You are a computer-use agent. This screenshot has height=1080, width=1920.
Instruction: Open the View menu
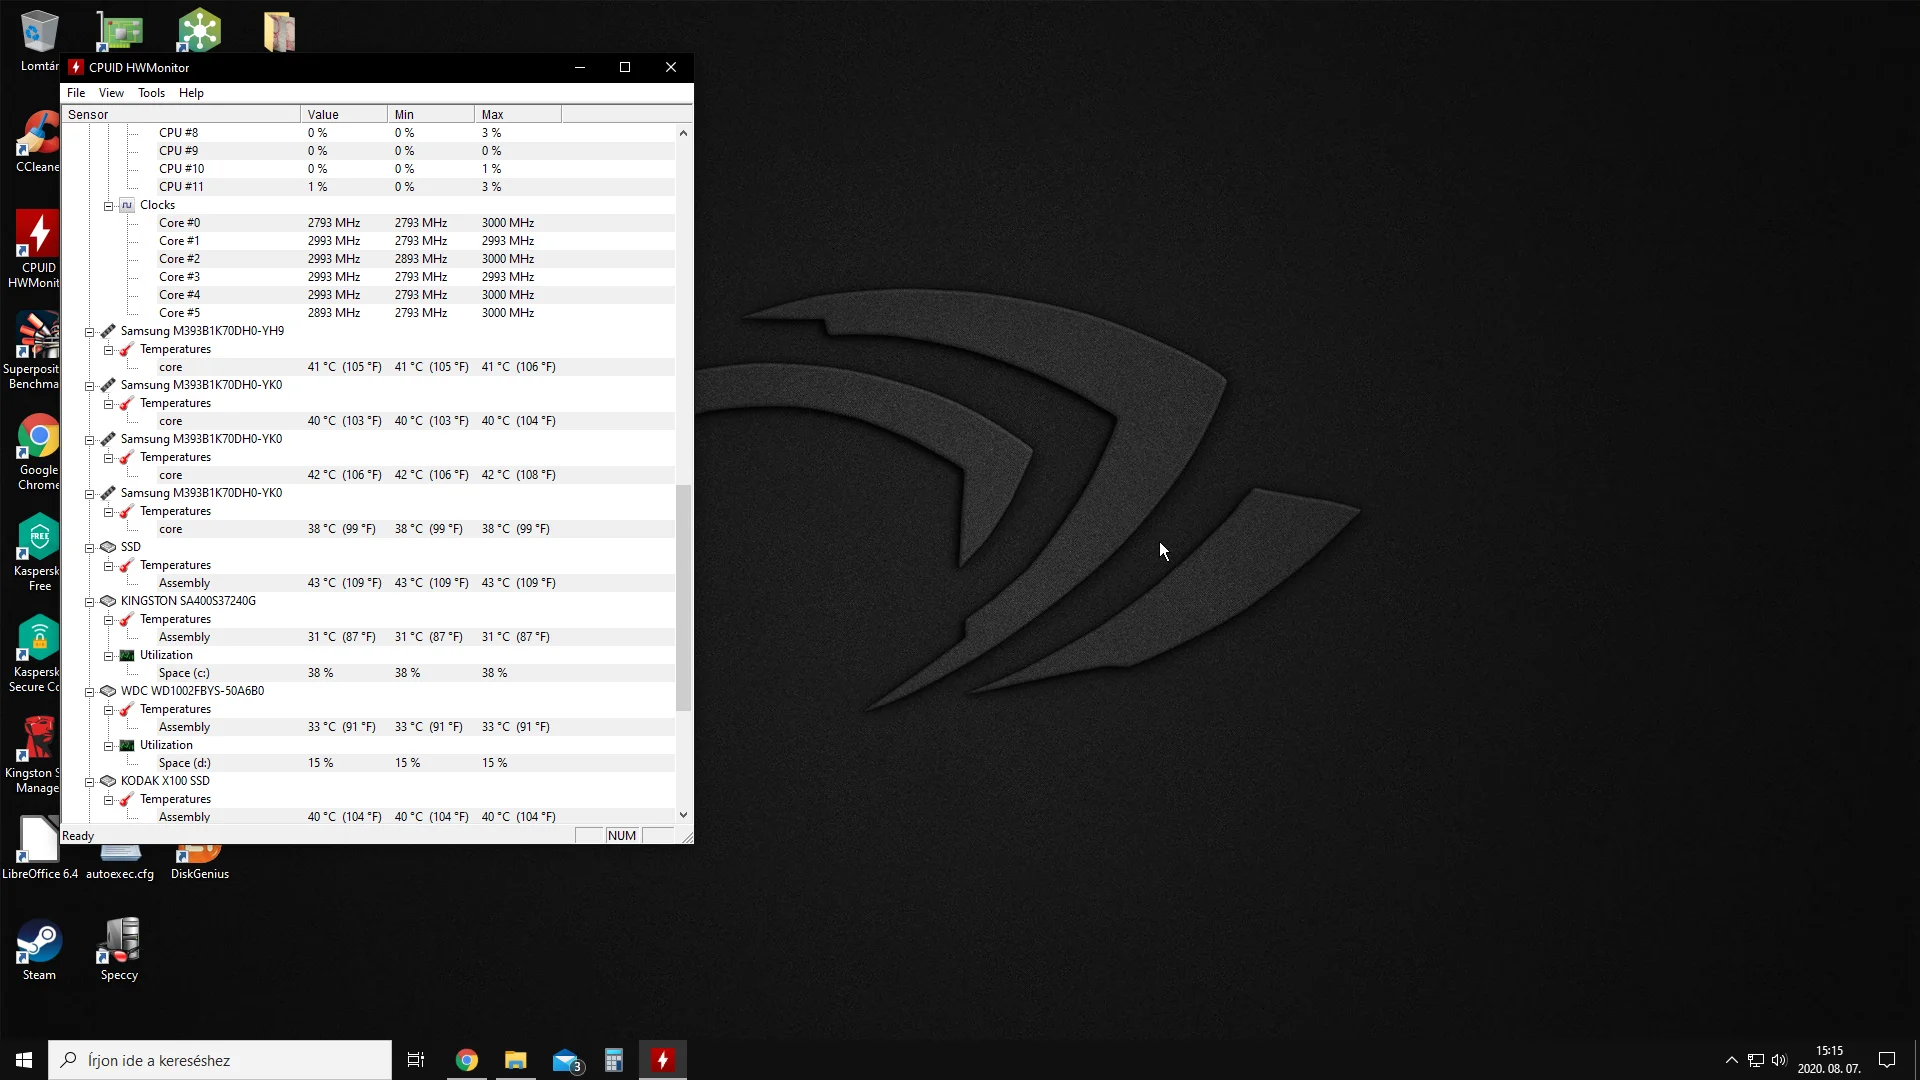click(x=111, y=93)
